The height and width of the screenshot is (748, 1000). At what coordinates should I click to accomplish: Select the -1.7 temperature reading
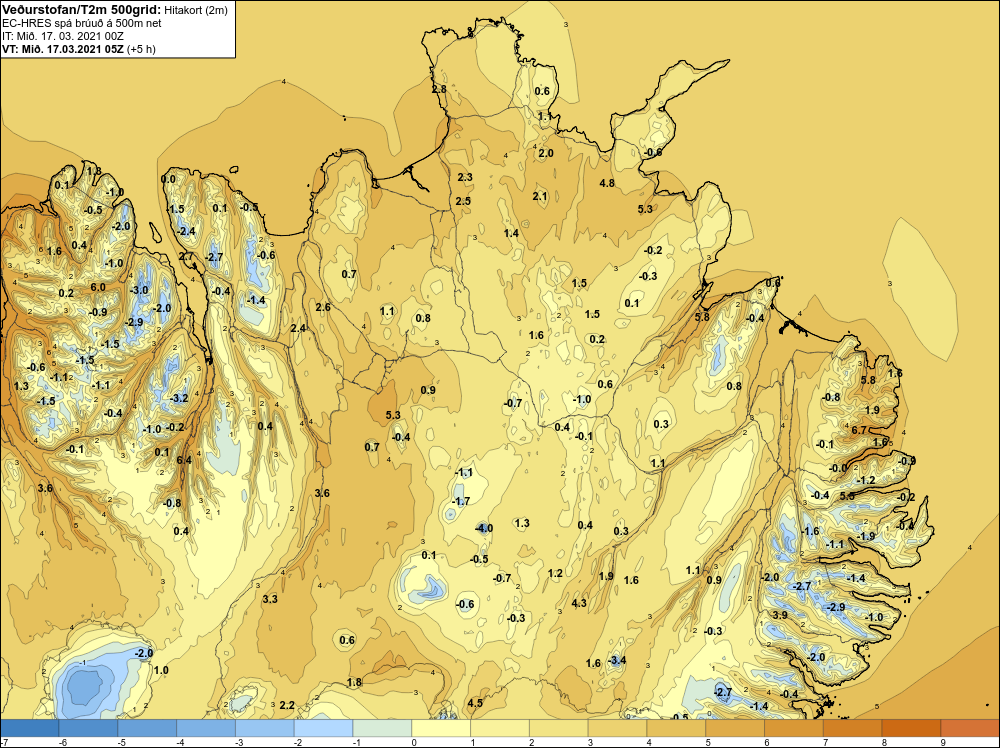(x=461, y=501)
